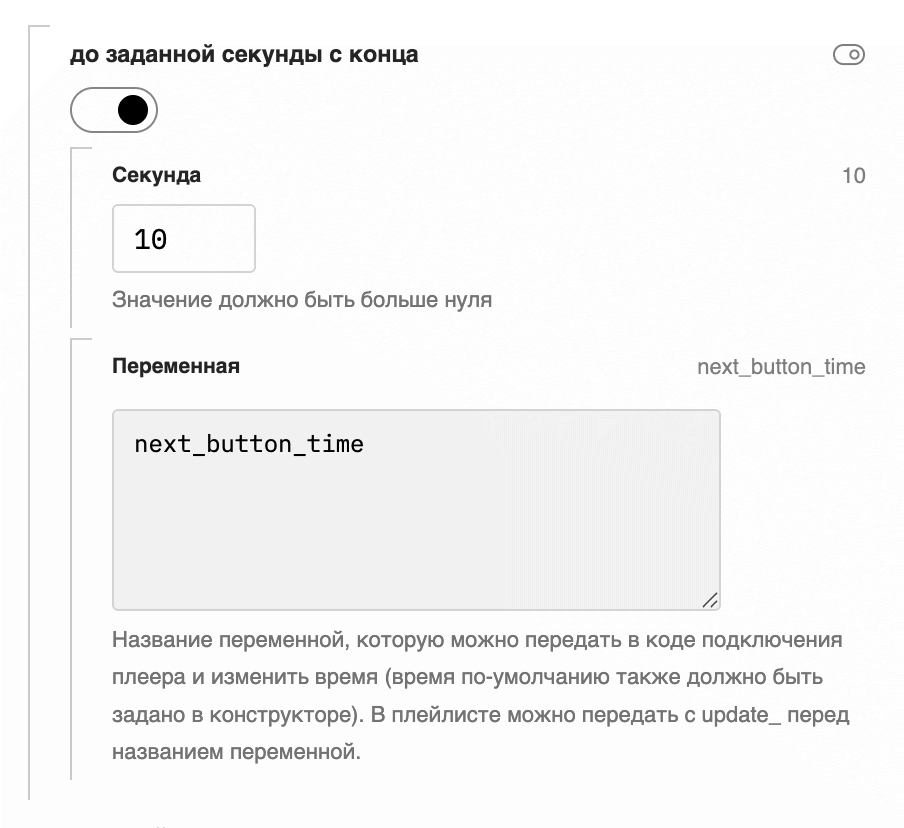Click the textarea resize handle in the corner
This screenshot has height=828, width=904.
click(710, 600)
